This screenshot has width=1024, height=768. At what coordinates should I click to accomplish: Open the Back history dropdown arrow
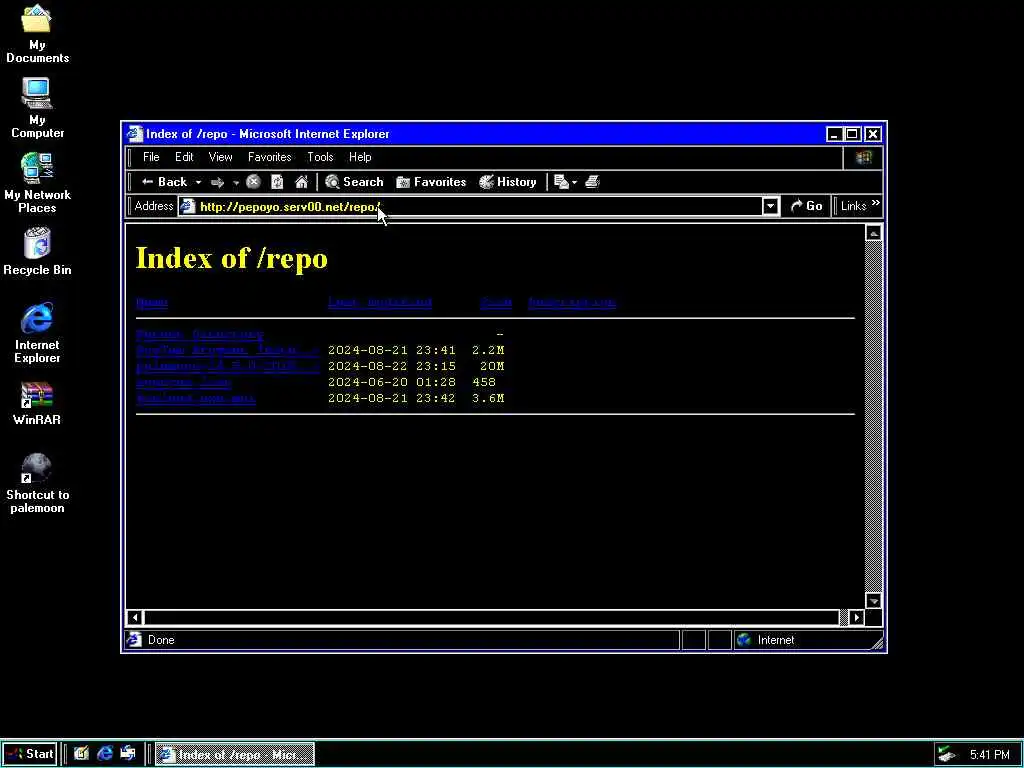coord(199,183)
